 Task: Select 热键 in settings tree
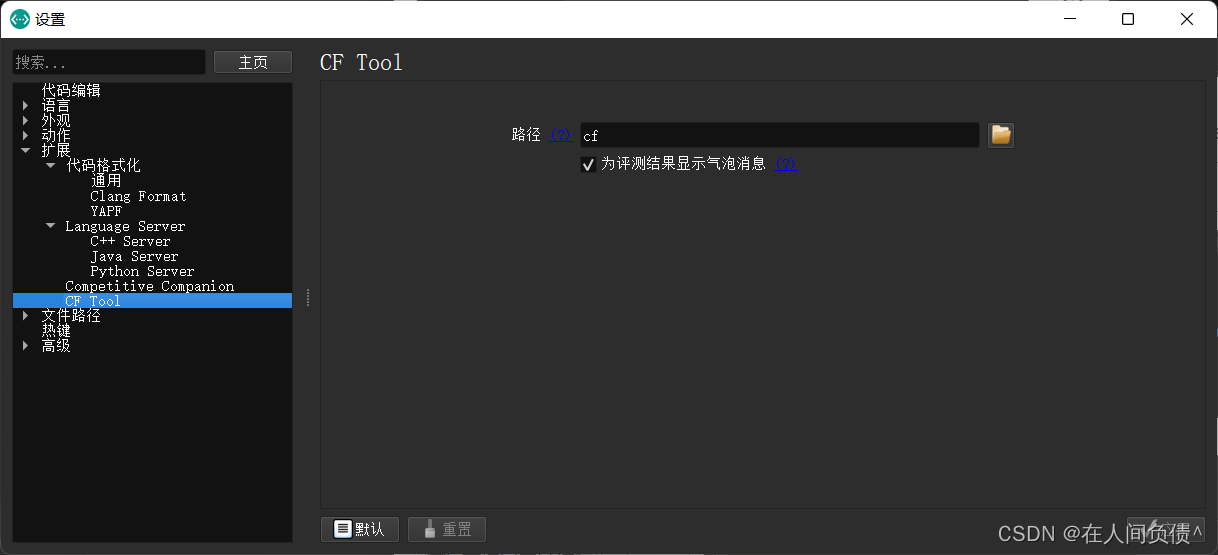pyautogui.click(x=56, y=331)
